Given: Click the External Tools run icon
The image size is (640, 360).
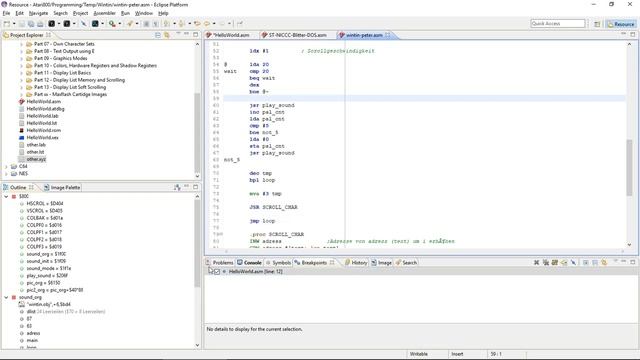Looking at the screenshot, I should pyautogui.click(x=112, y=24).
